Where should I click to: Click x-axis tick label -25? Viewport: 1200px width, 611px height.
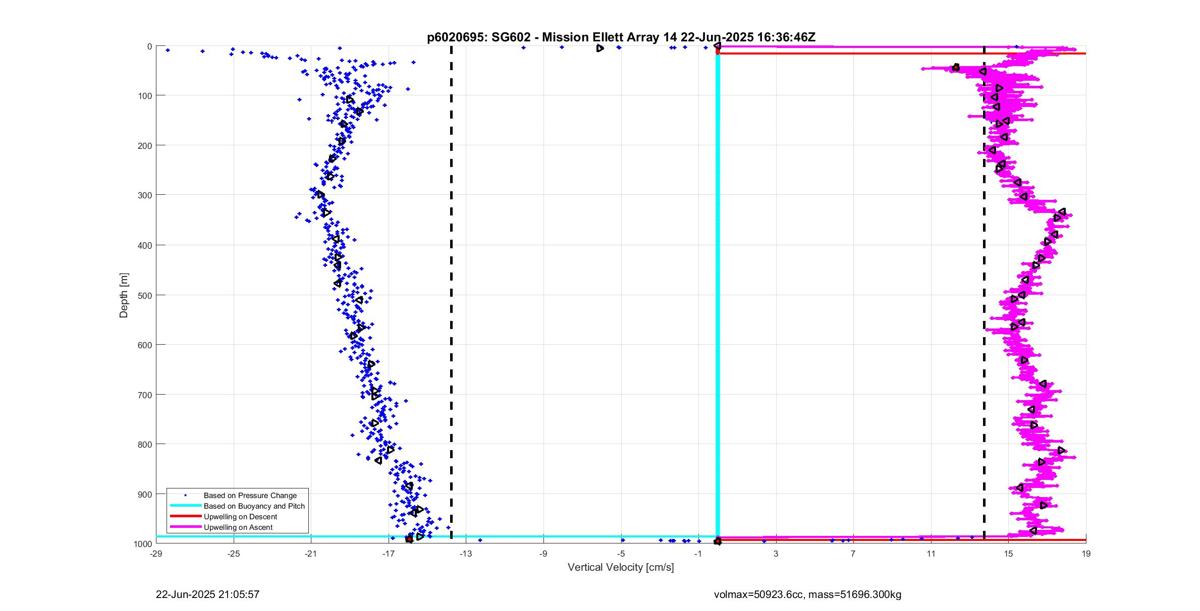click(x=233, y=553)
